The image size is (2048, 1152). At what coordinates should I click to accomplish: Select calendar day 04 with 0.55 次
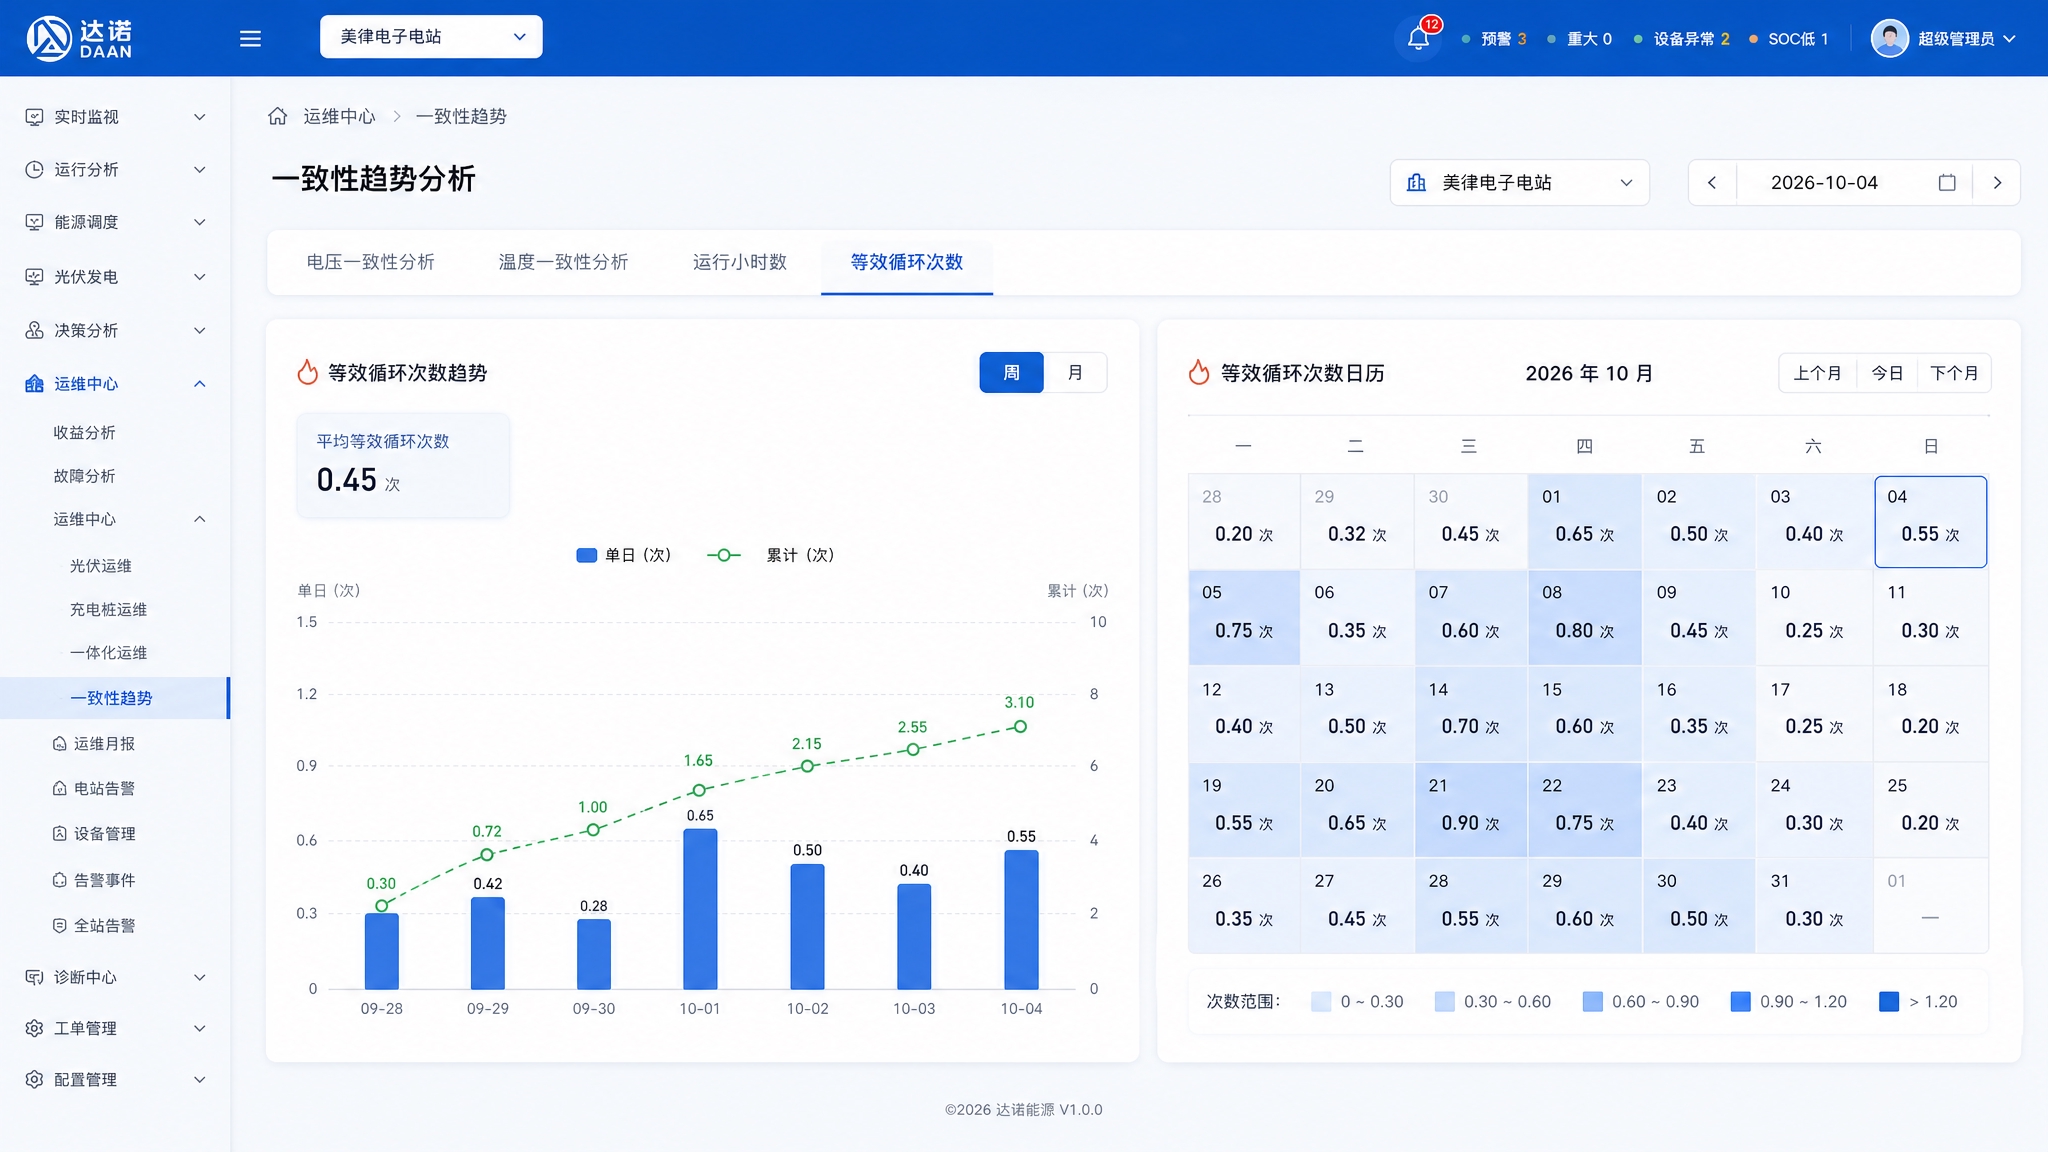coord(1930,521)
